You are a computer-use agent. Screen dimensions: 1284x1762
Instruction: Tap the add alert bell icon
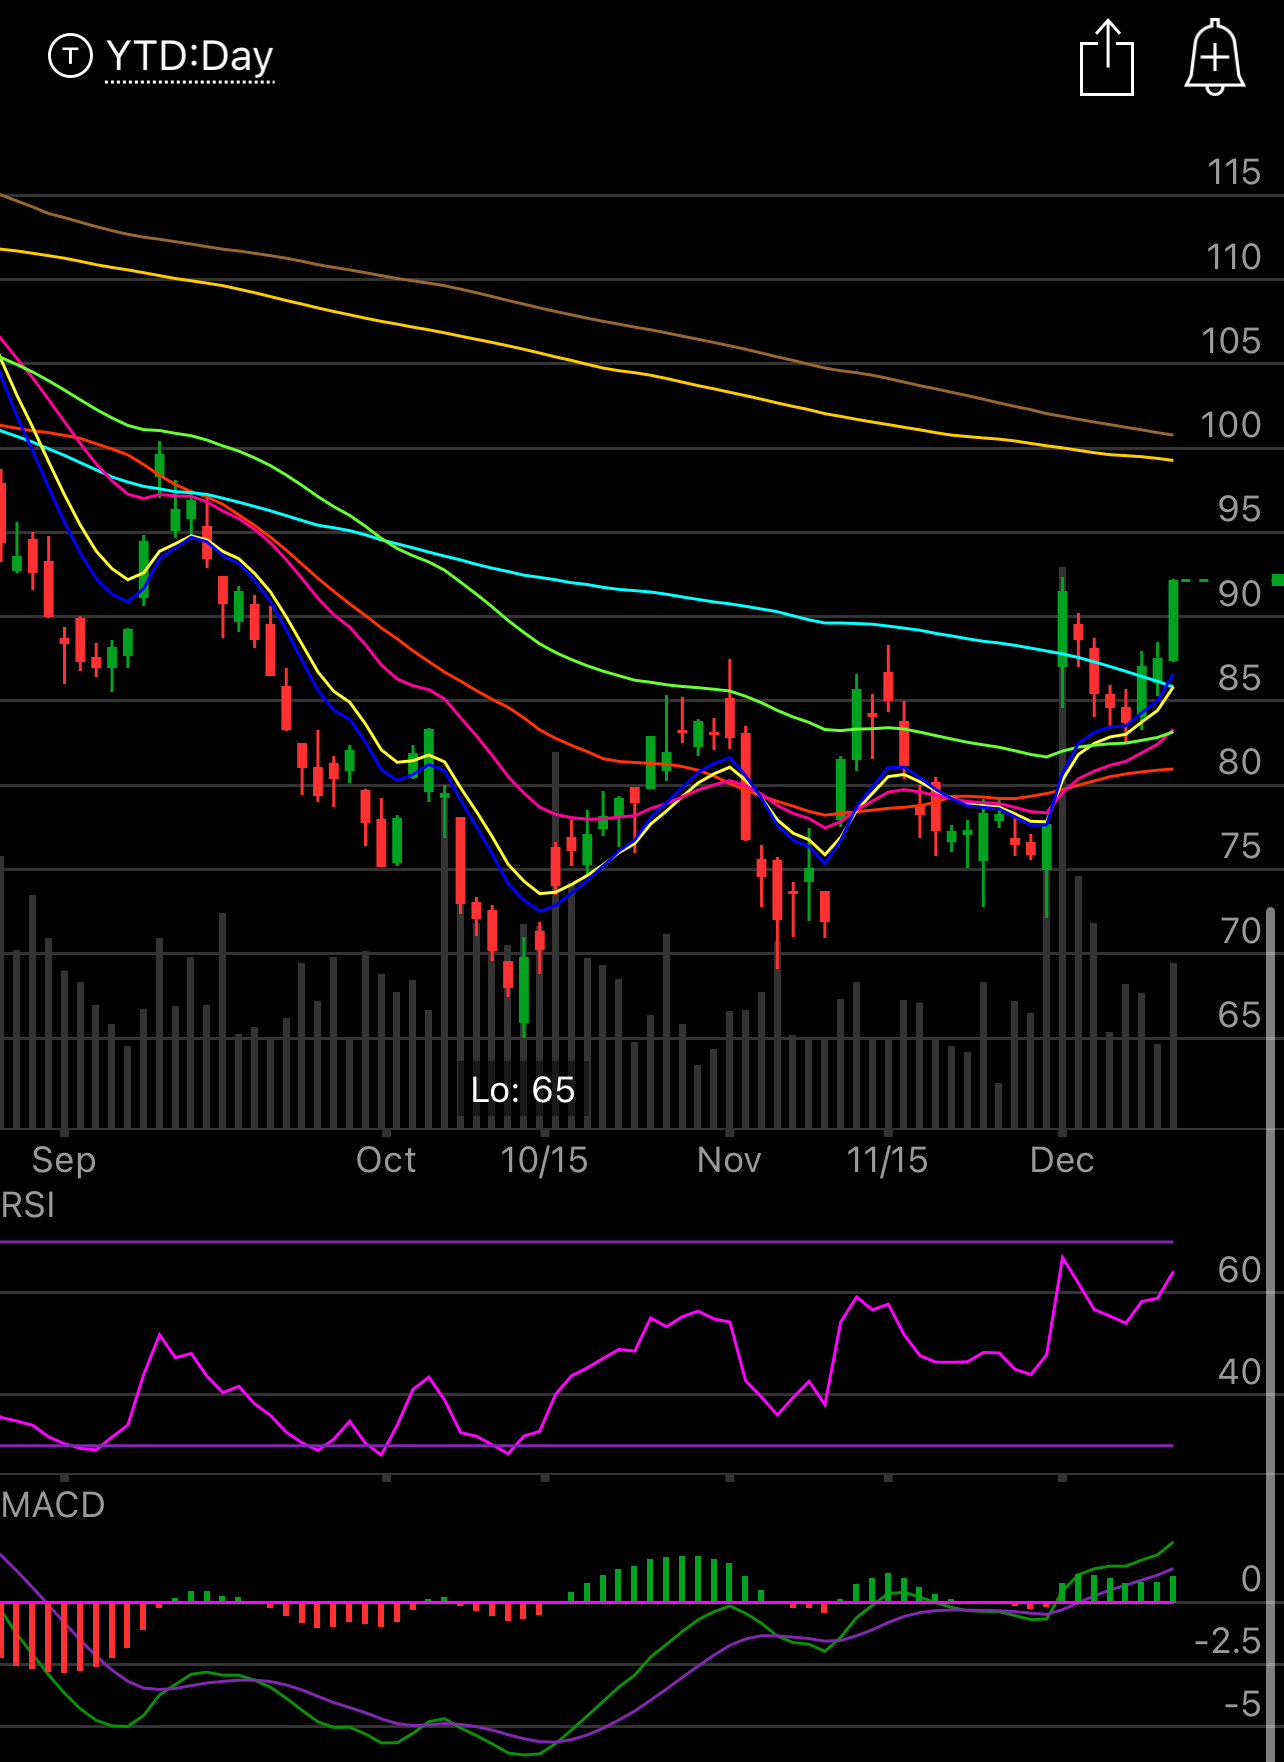pyautogui.click(x=1215, y=57)
